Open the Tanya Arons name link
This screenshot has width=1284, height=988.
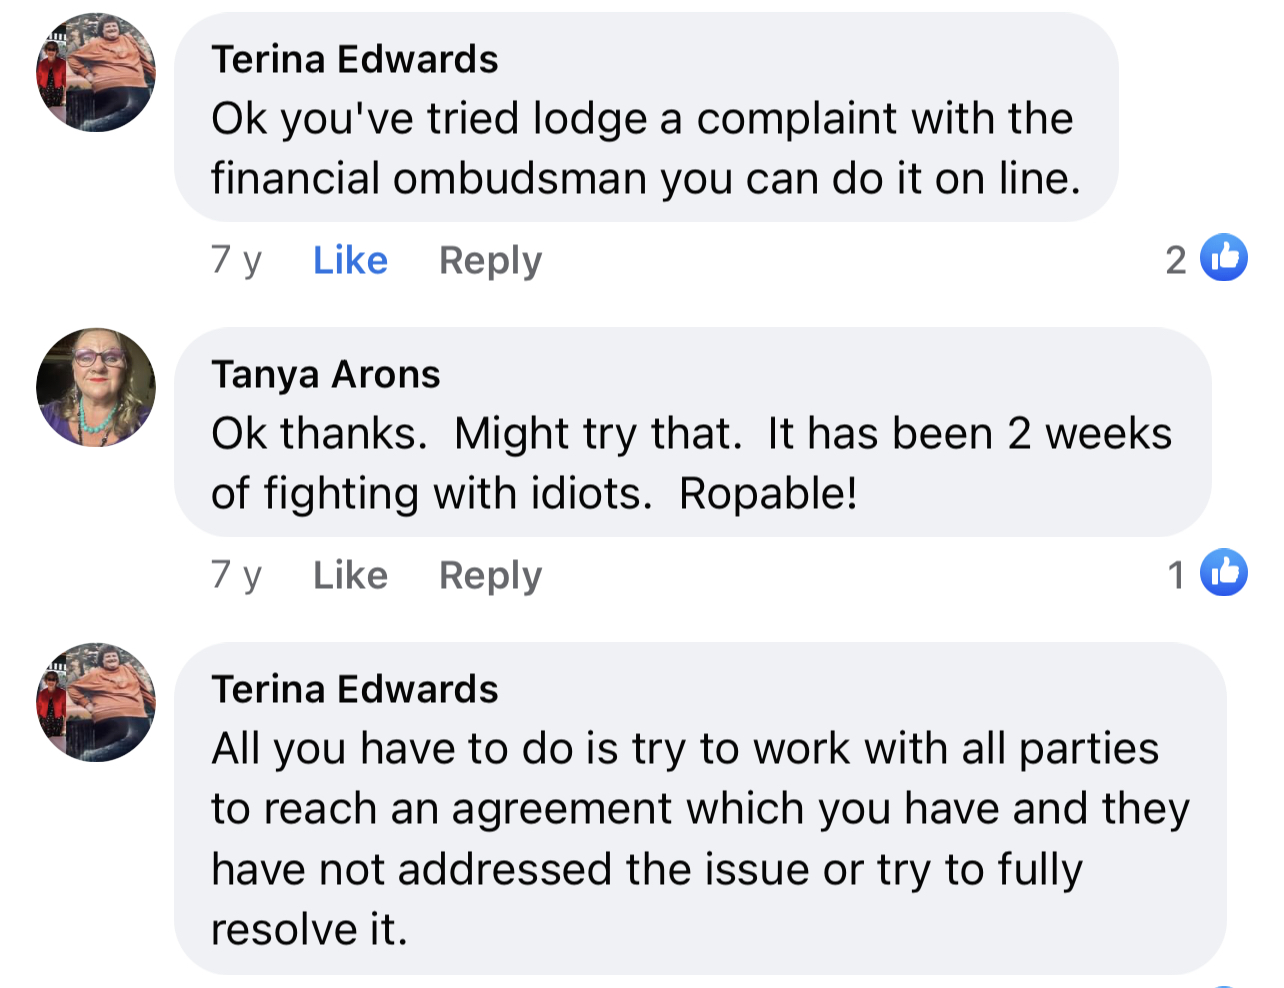326,374
